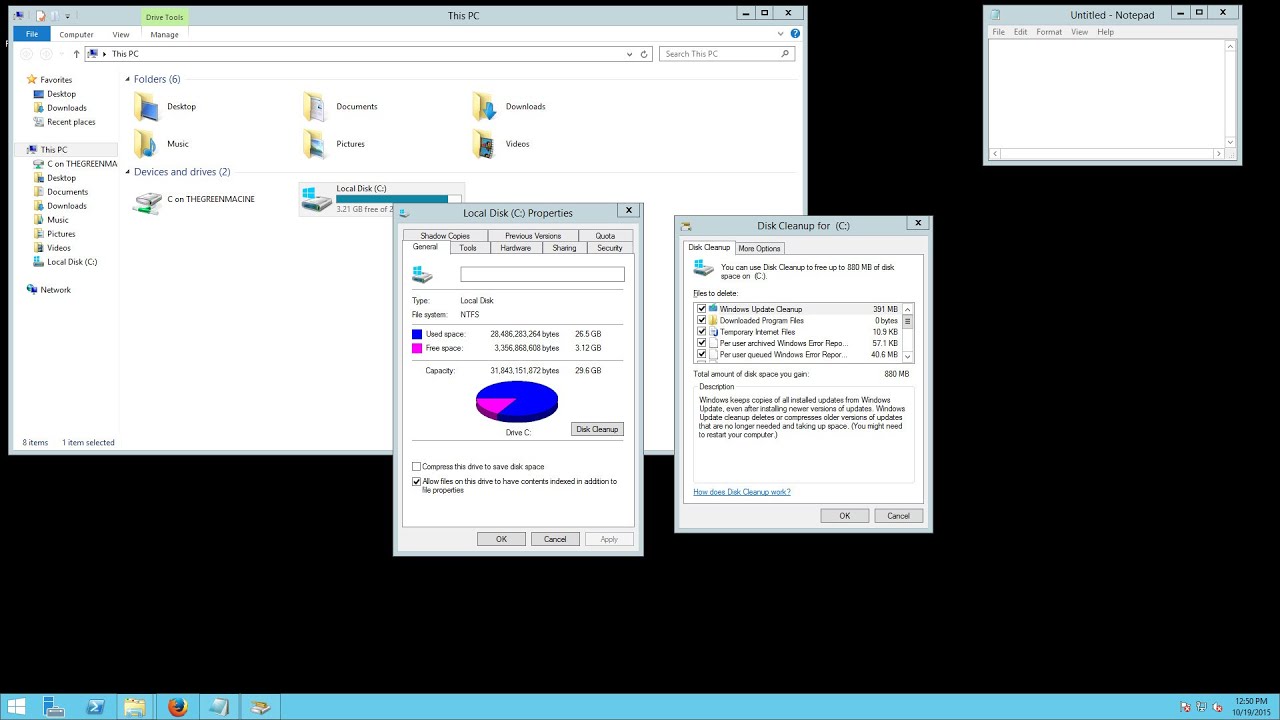Open the How does Disk Cleanup work link
The height and width of the screenshot is (720, 1280).
coord(742,492)
